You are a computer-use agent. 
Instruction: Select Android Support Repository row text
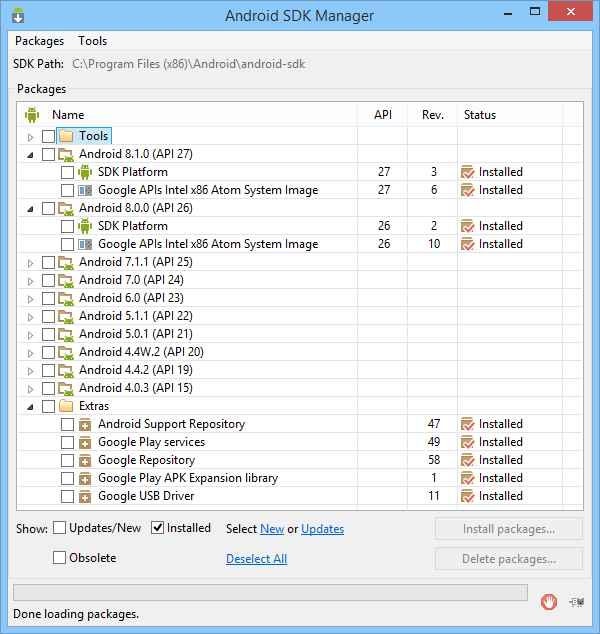[171, 424]
